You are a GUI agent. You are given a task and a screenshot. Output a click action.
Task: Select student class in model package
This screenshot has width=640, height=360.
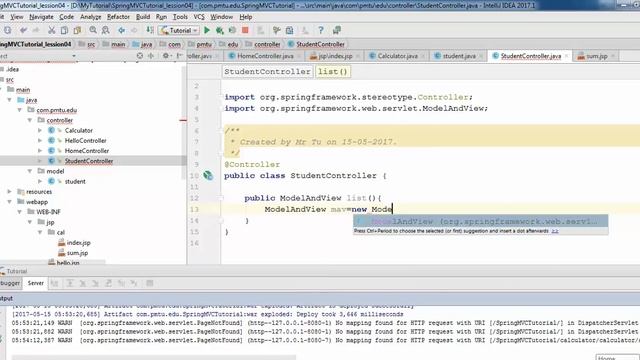[x=75, y=181]
